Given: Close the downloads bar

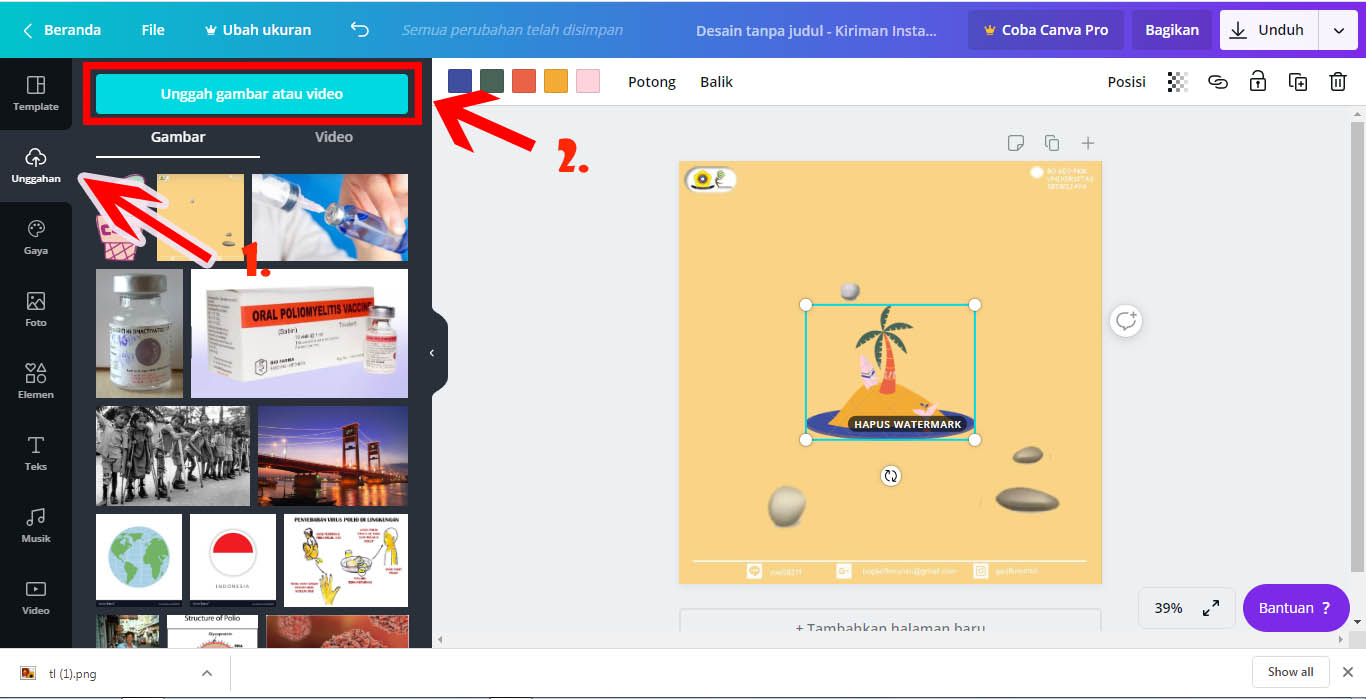Looking at the screenshot, I should (1347, 672).
